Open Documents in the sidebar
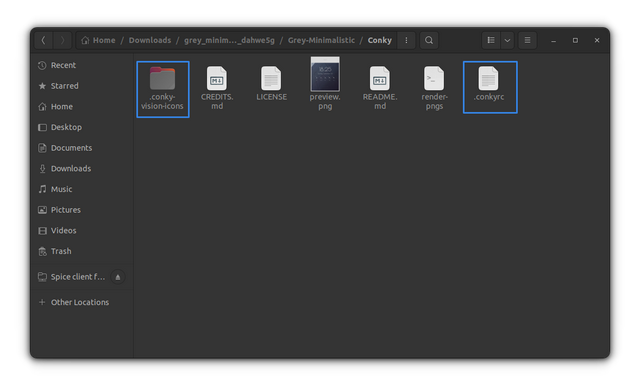 click(82, 148)
